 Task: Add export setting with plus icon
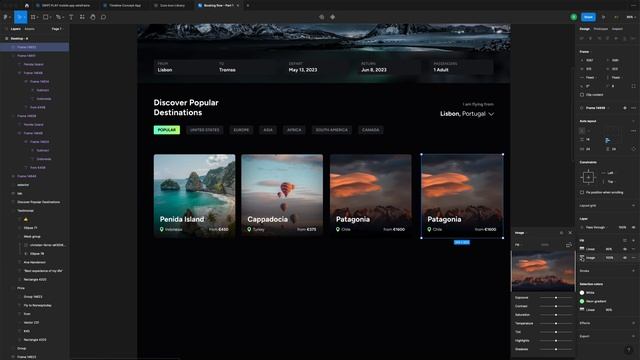(x=633, y=336)
